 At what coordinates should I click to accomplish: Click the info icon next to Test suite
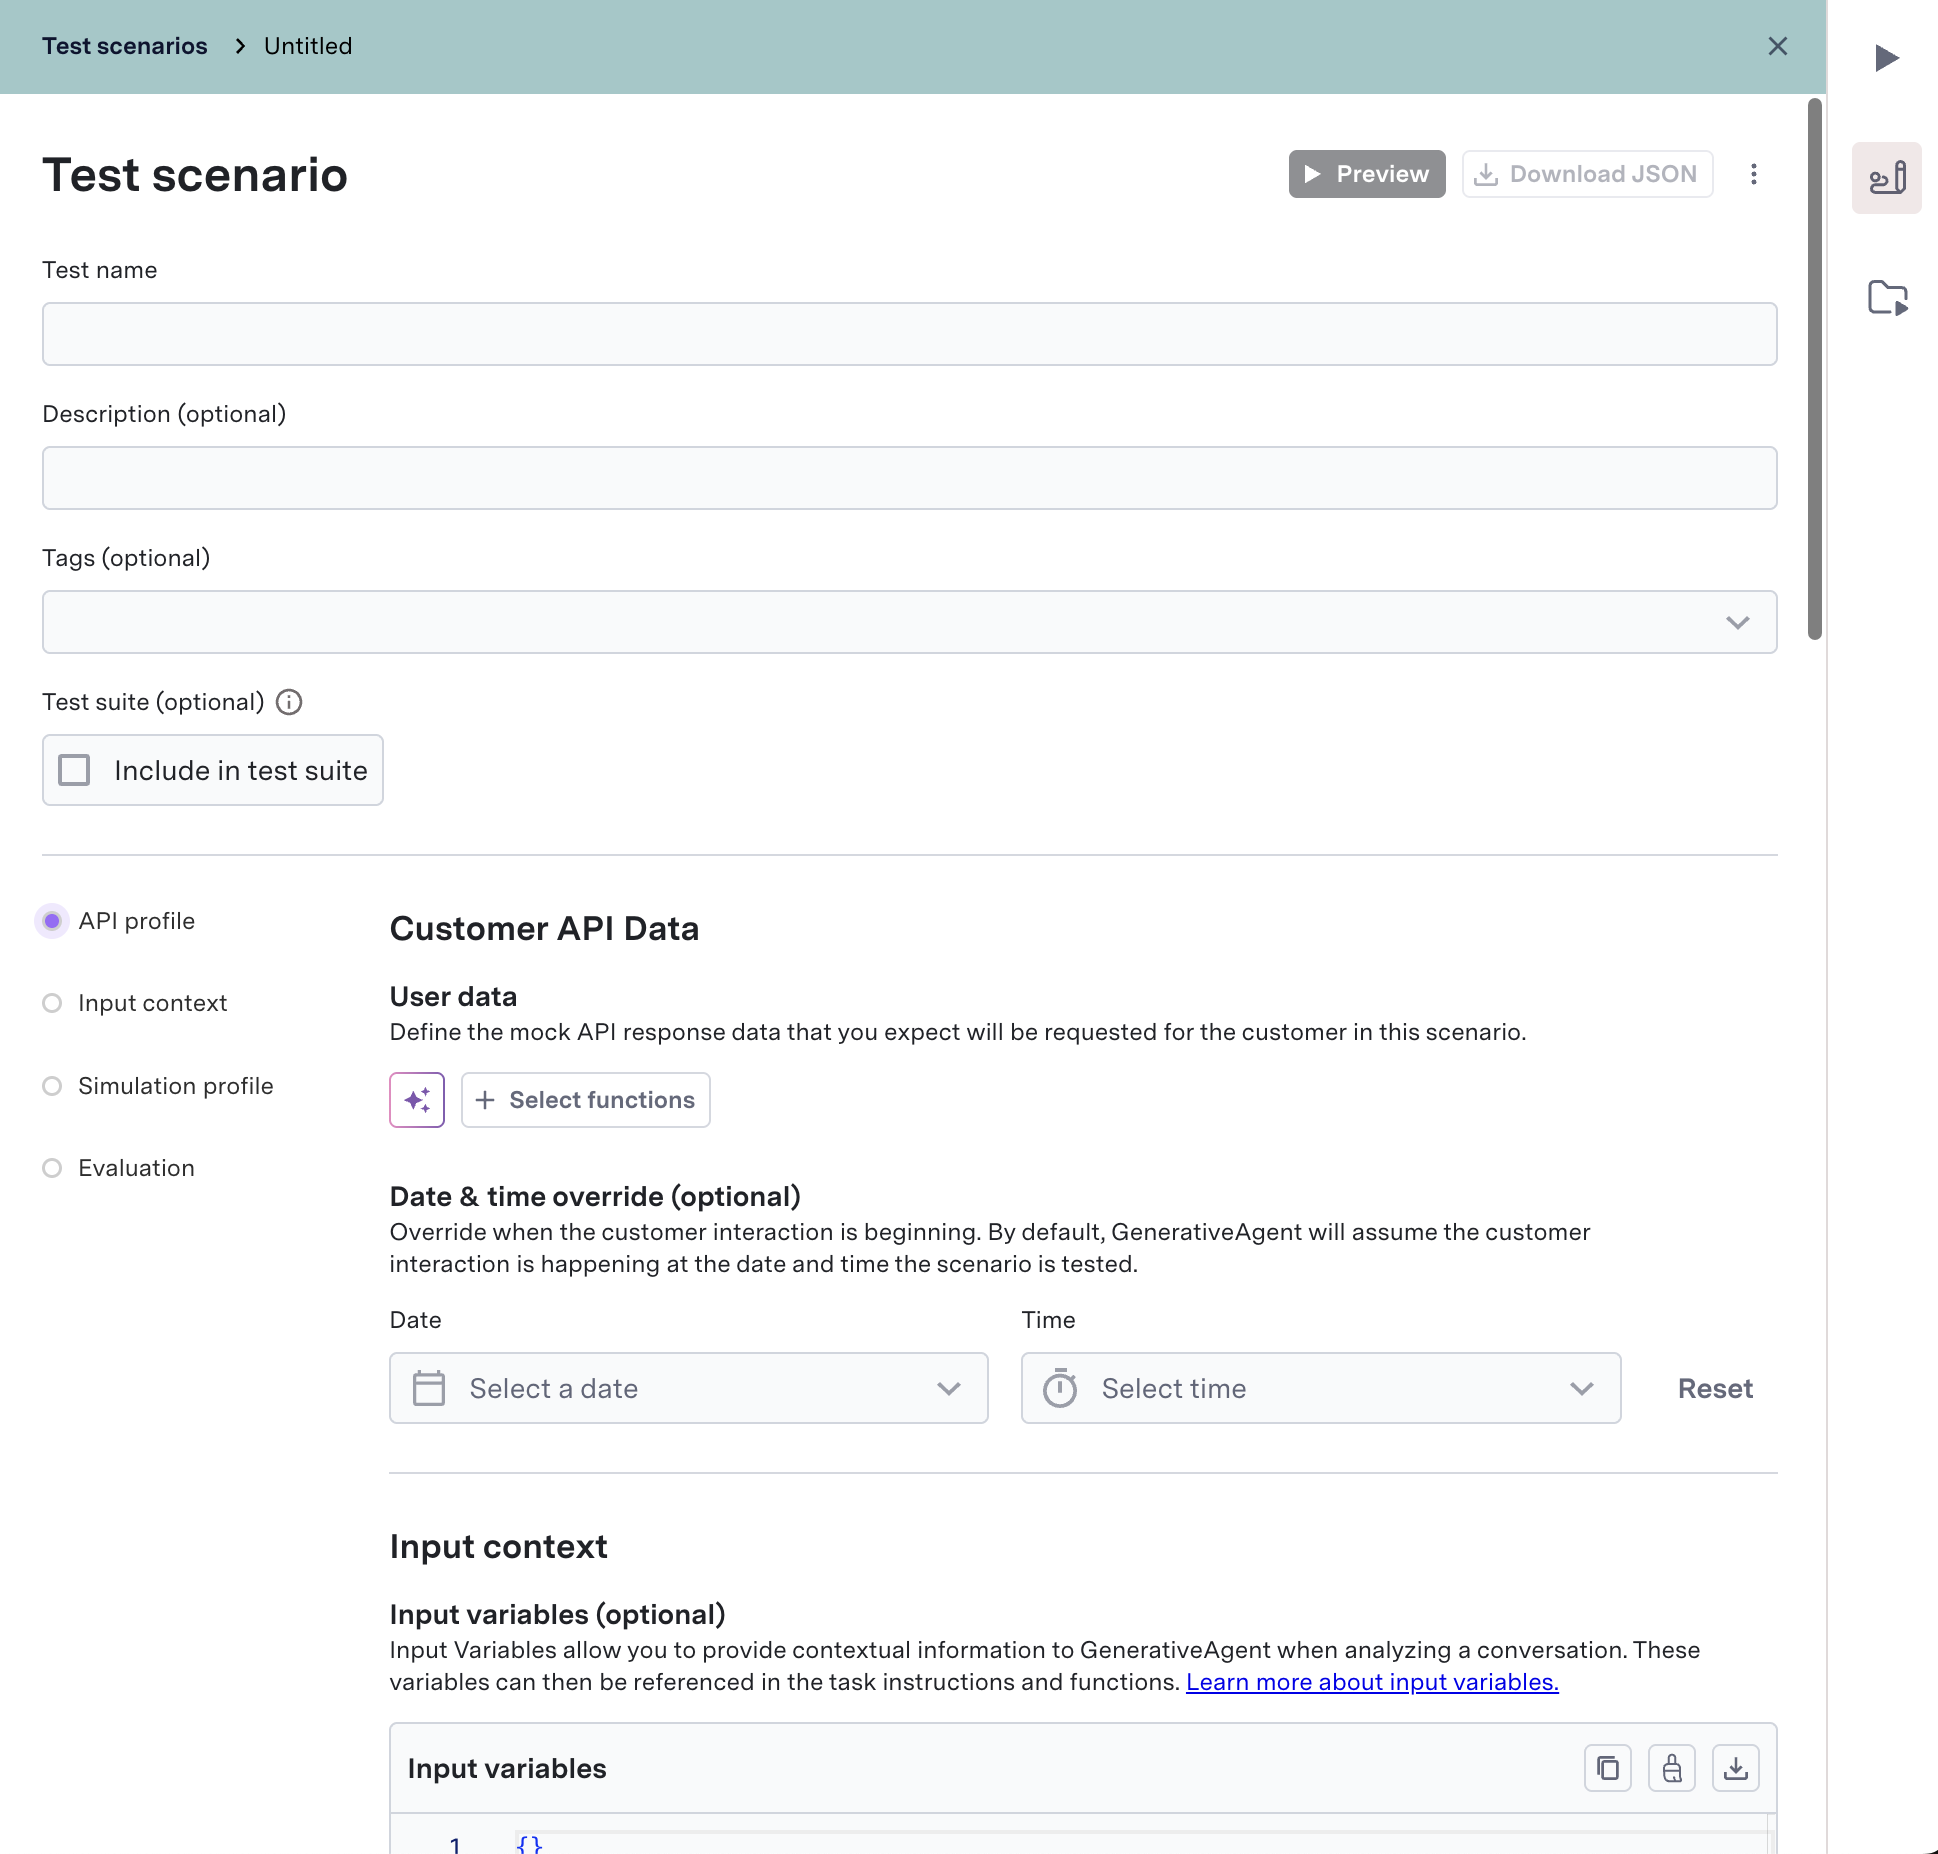[x=289, y=702]
